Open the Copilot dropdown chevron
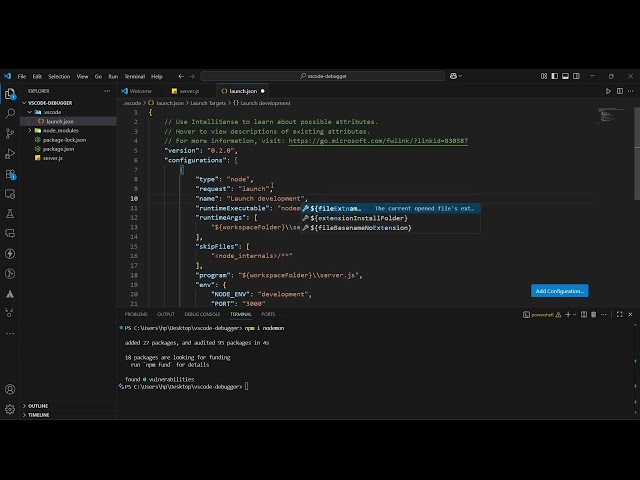The image size is (640, 480). [460, 76]
